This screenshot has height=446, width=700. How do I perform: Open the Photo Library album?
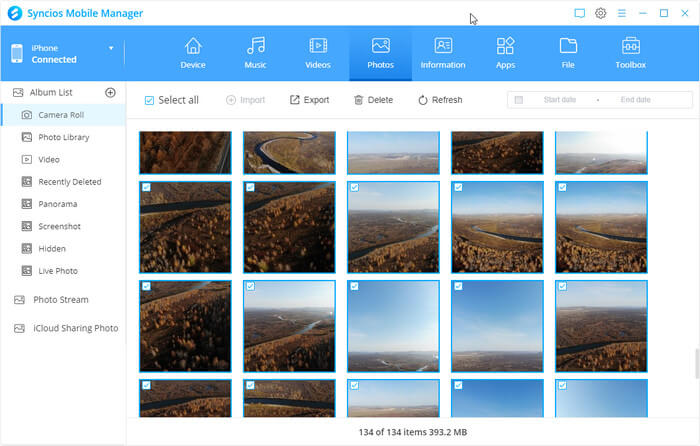tap(64, 137)
